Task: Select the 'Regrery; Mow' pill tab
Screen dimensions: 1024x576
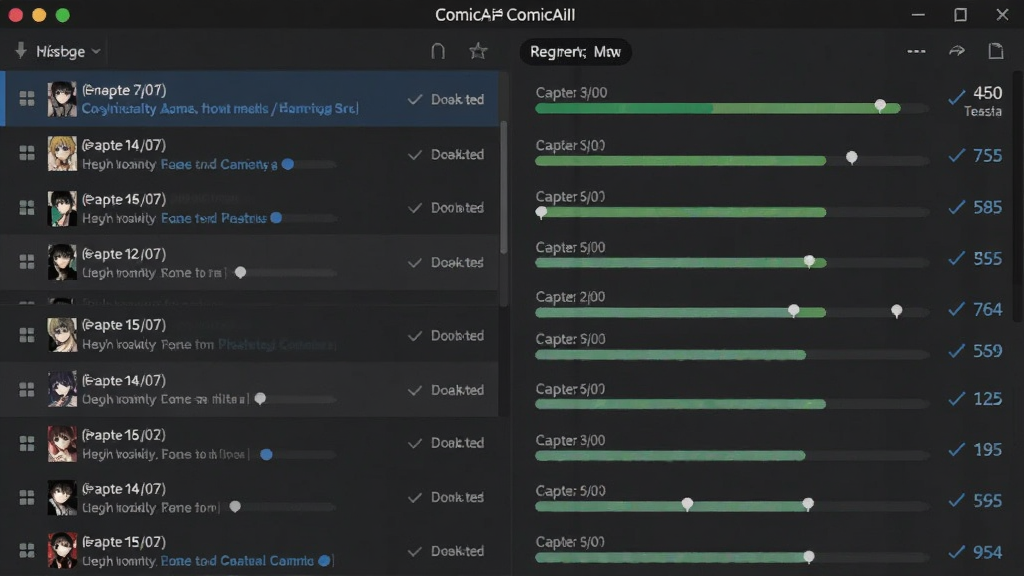Action: (x=575, y=52)
